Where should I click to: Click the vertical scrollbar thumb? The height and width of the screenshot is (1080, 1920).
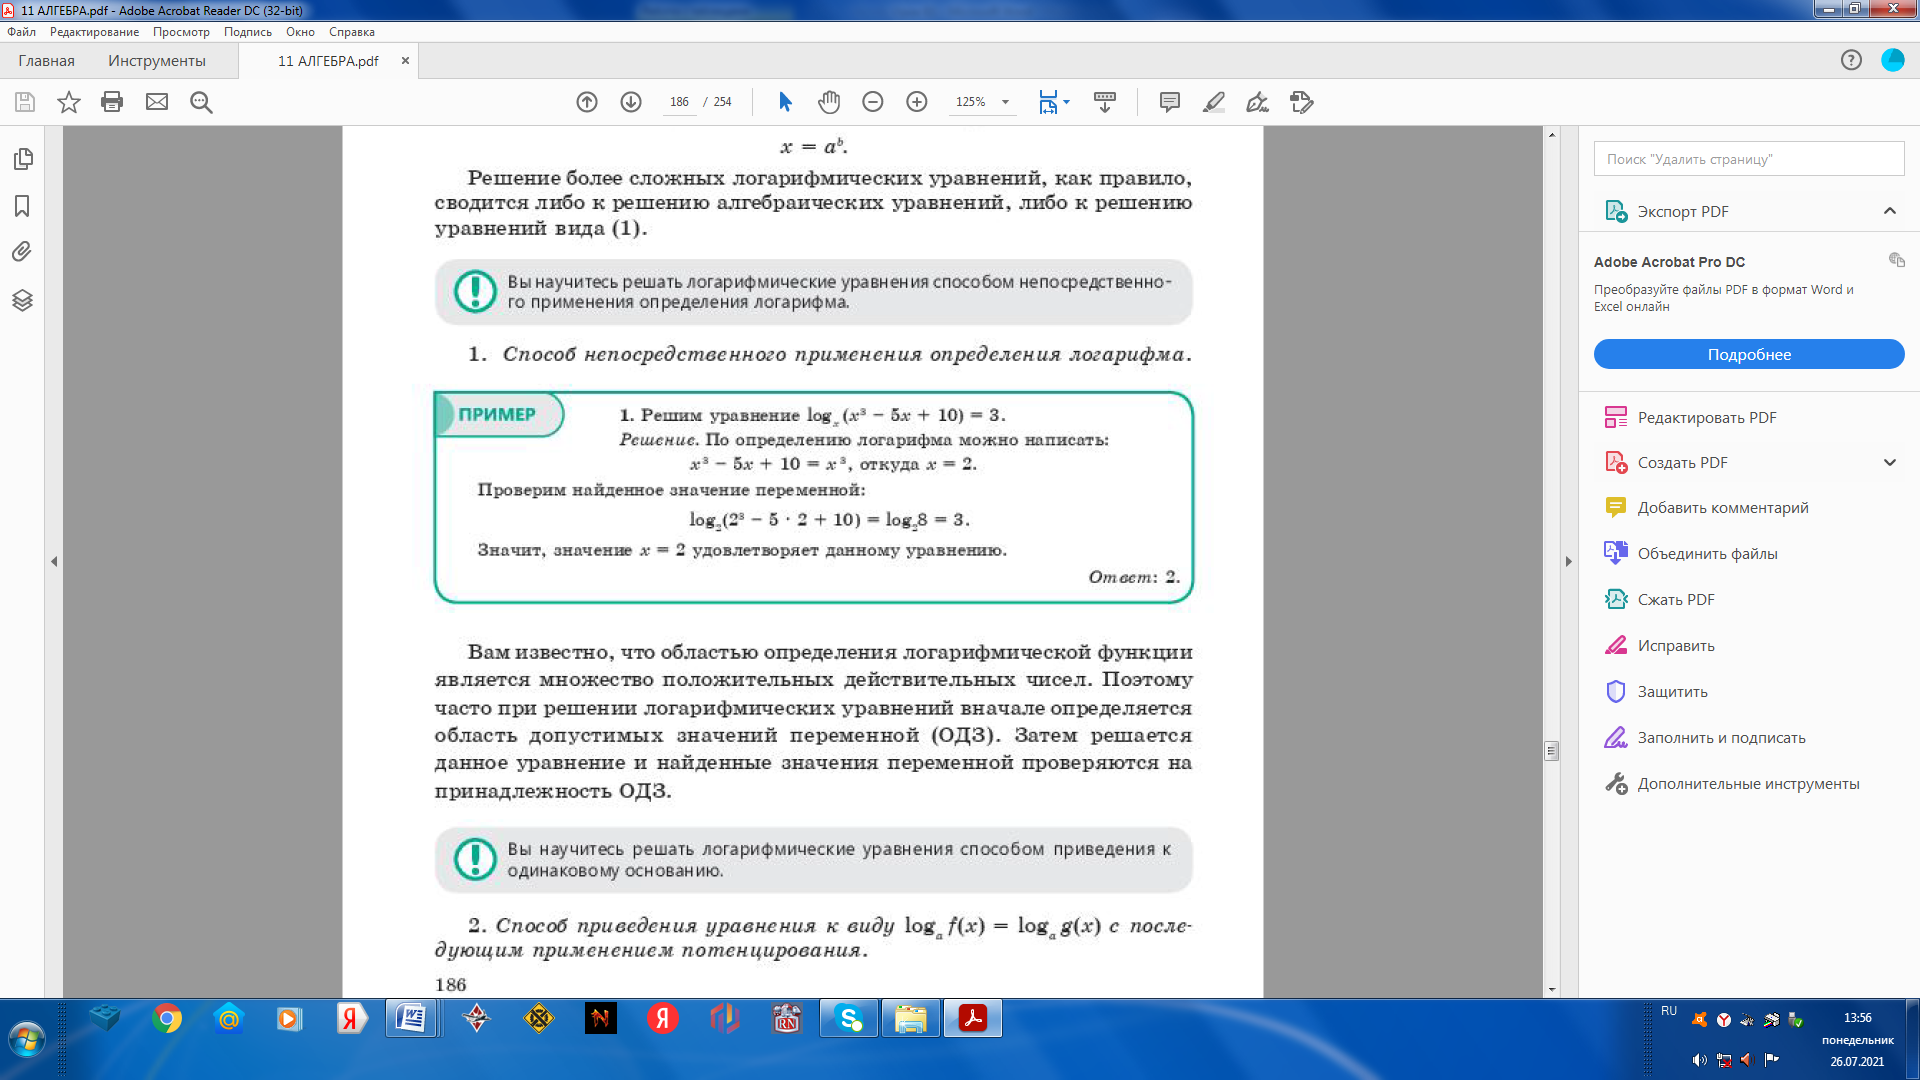click(x=1551, y=751)
